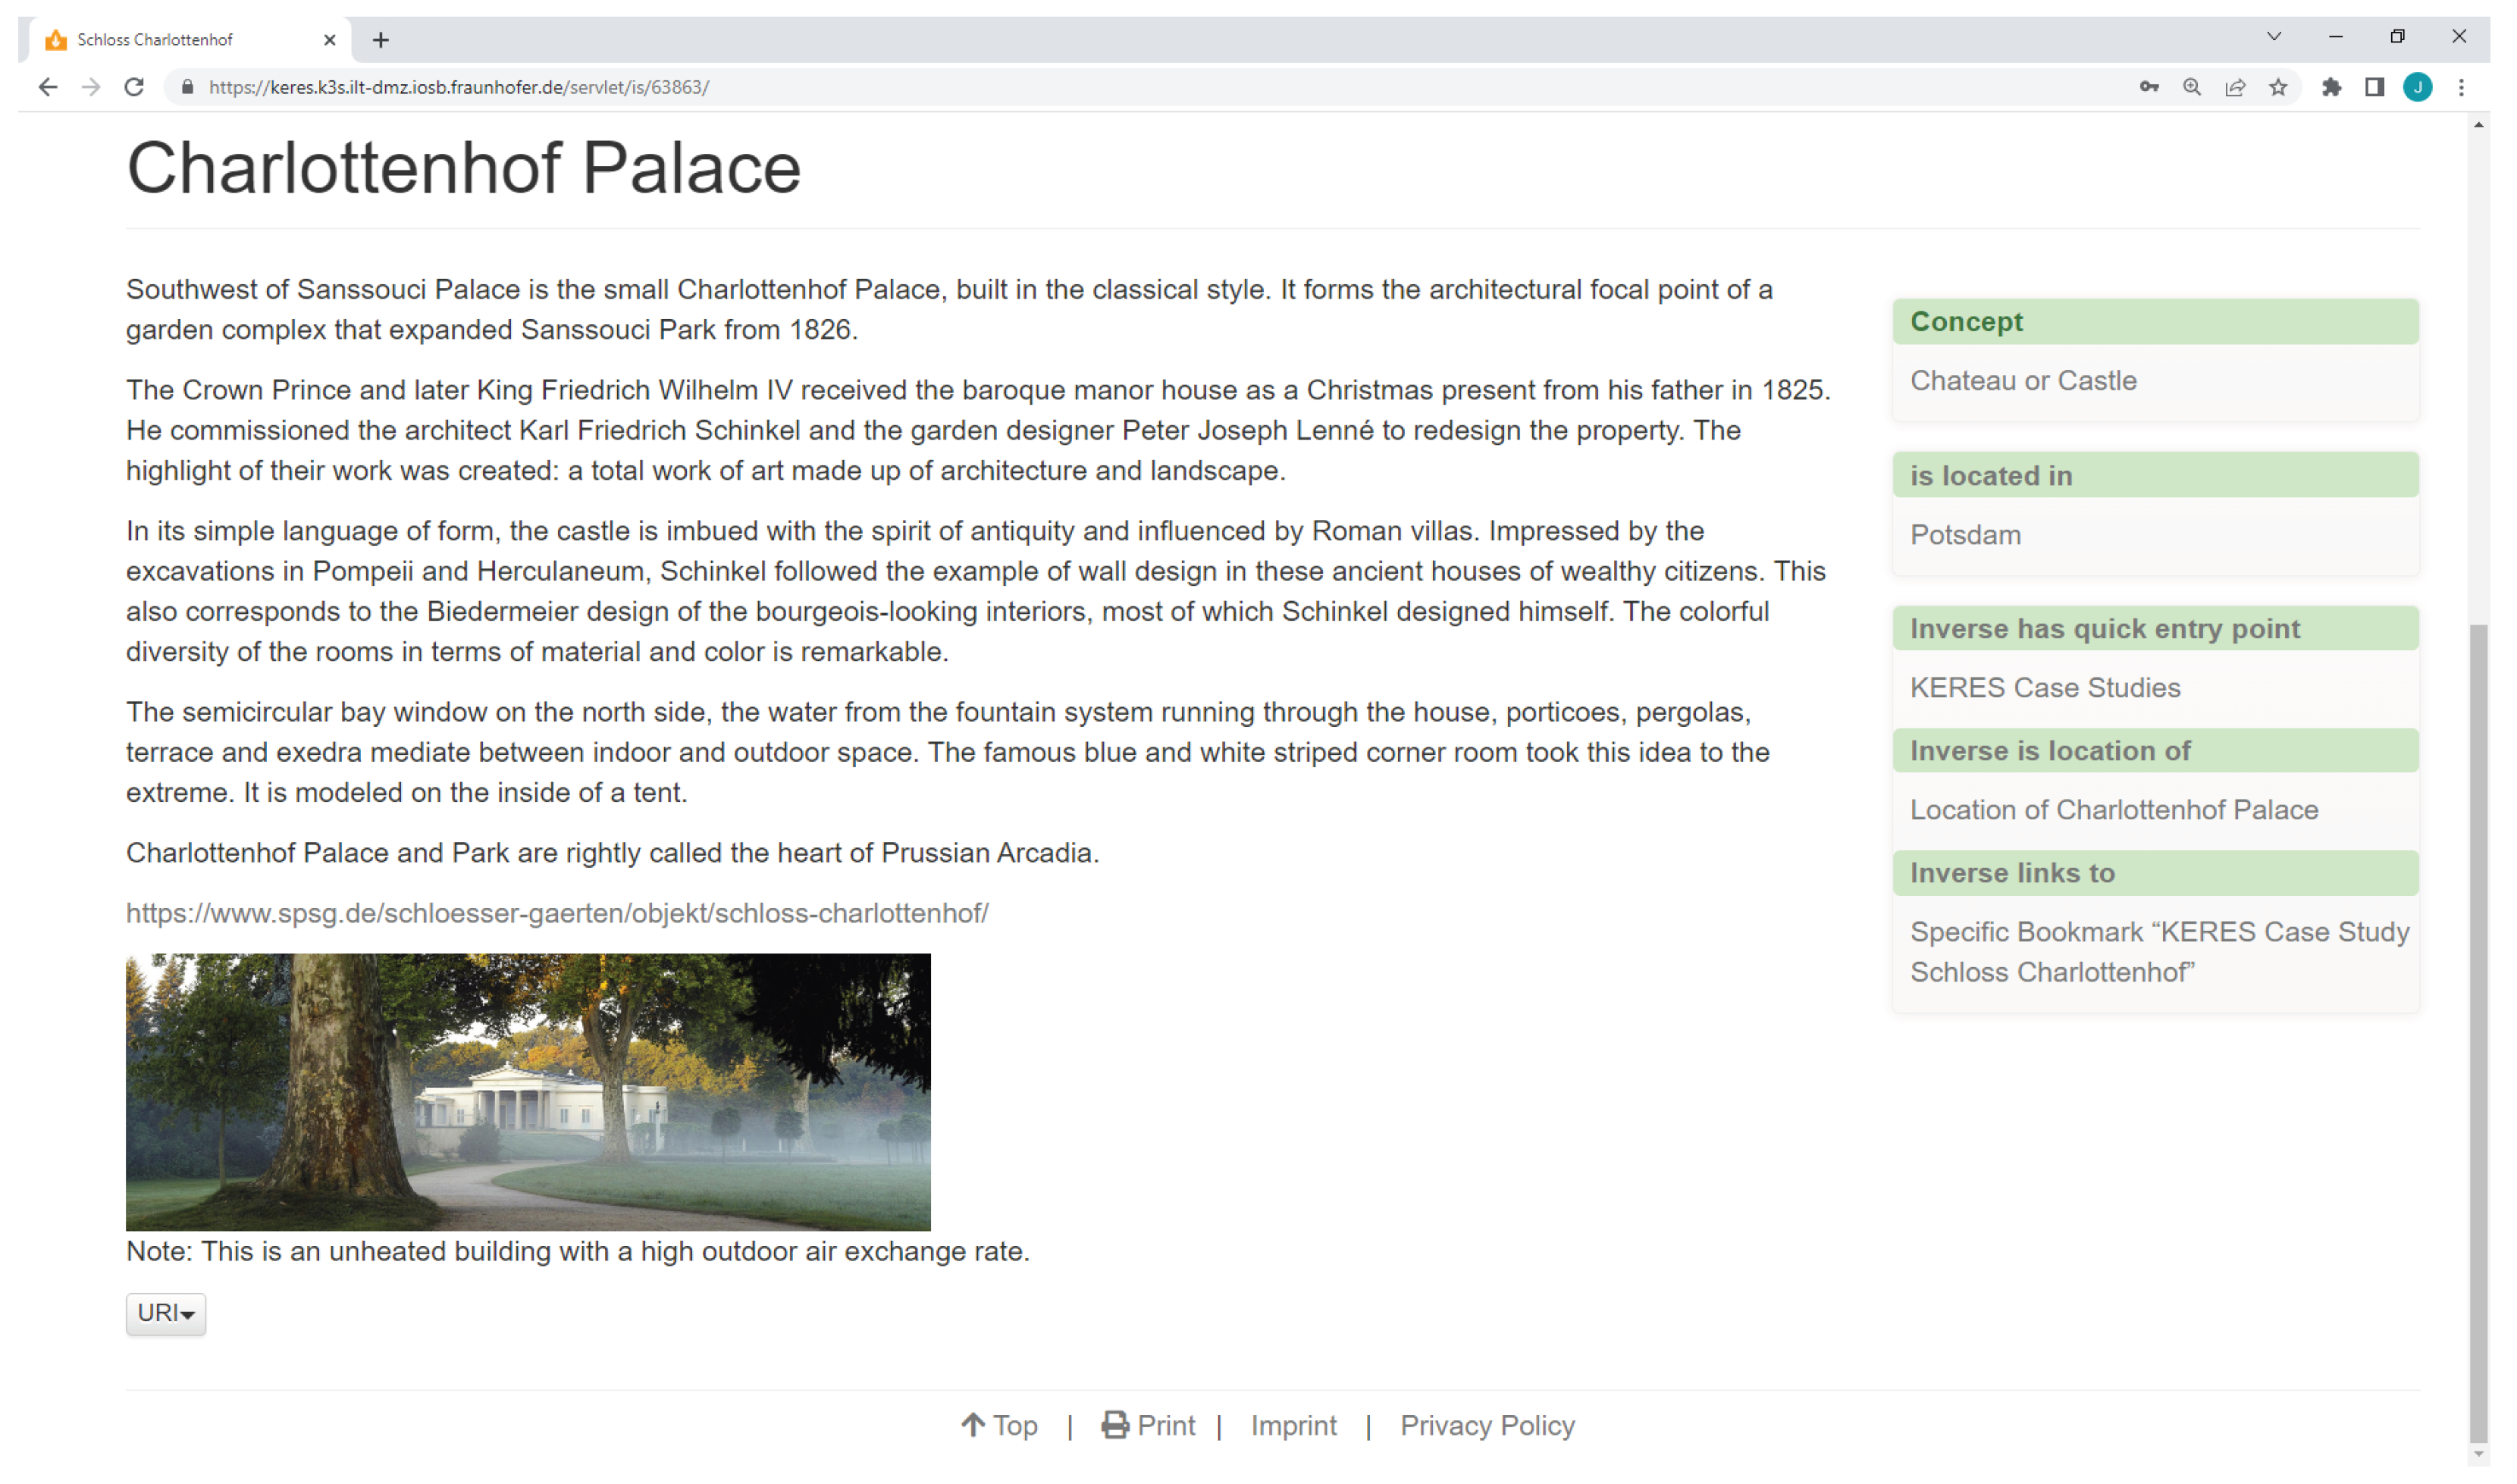Viewport: 2517px width, 1484px height.
Task: Open a new browser tab
Action: (380, 40)
